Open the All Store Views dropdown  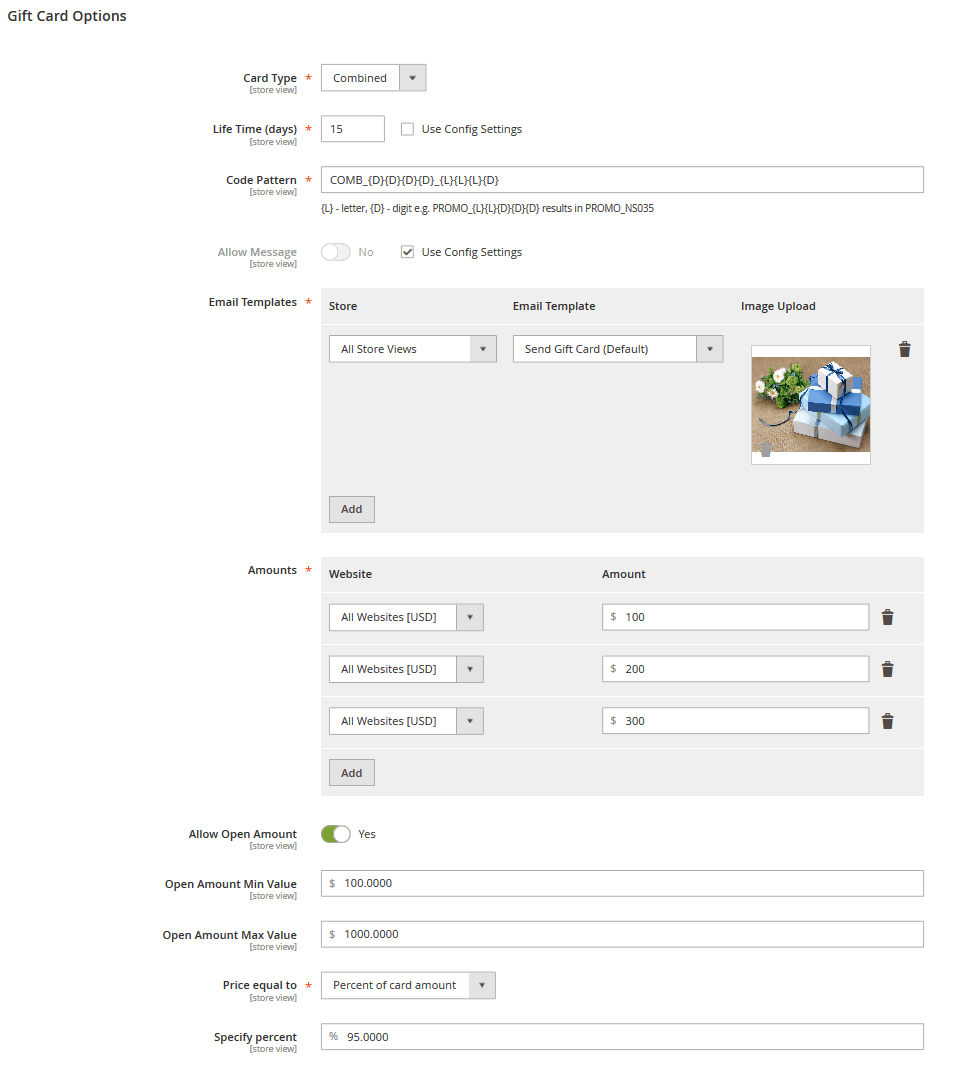coord(413,349)
